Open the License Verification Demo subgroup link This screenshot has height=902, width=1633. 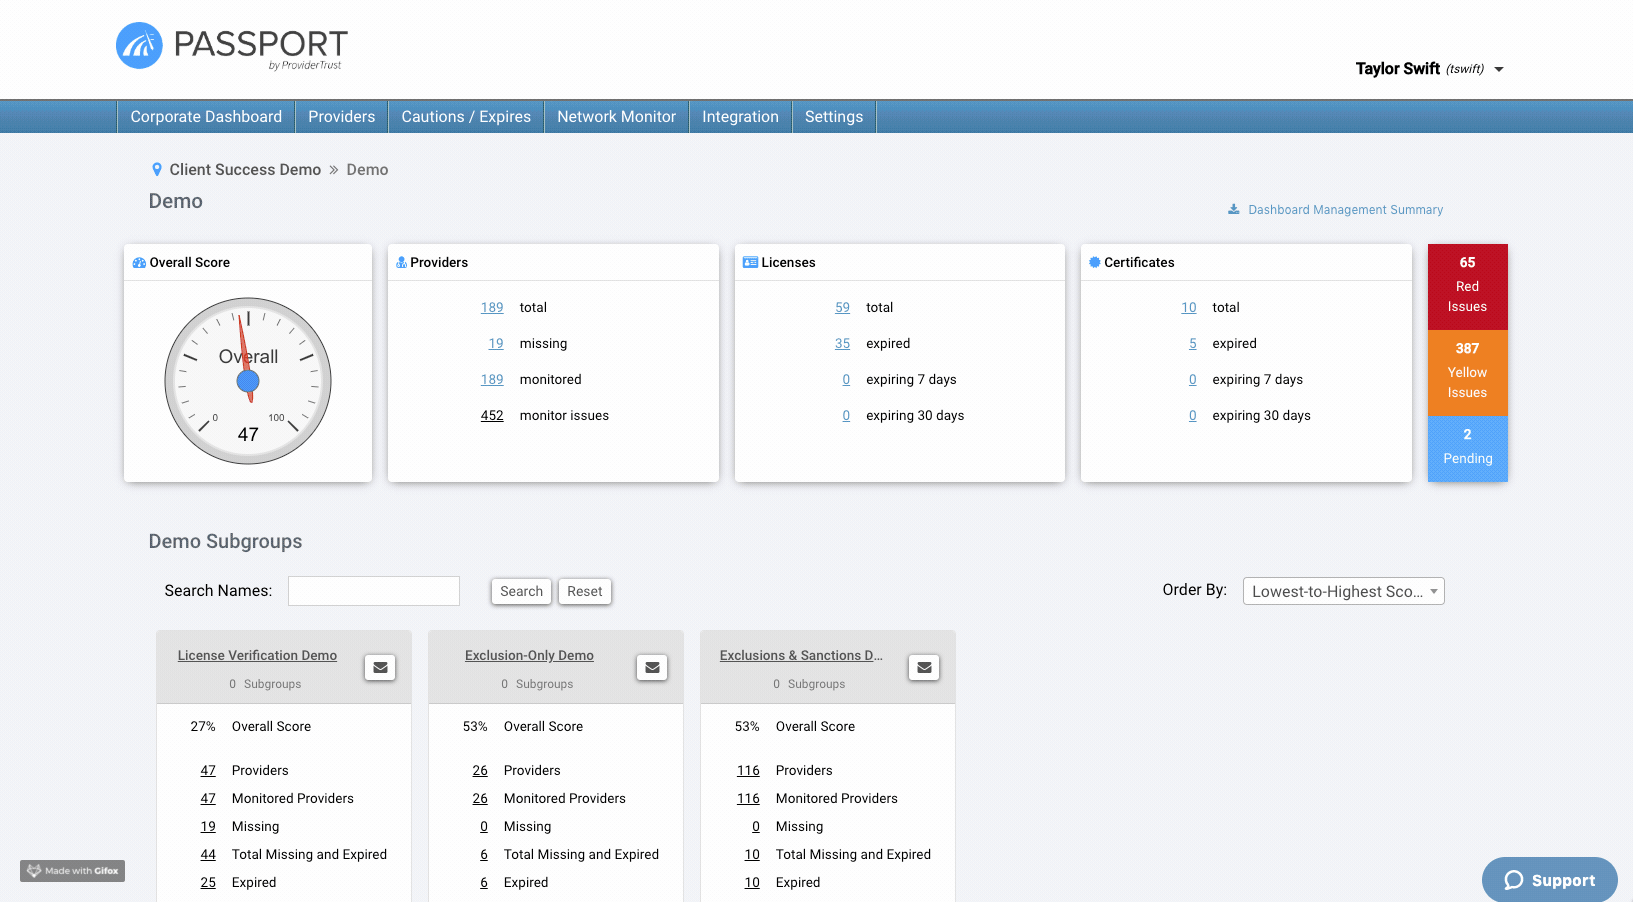pyautogui.click(x=257, y=656)
